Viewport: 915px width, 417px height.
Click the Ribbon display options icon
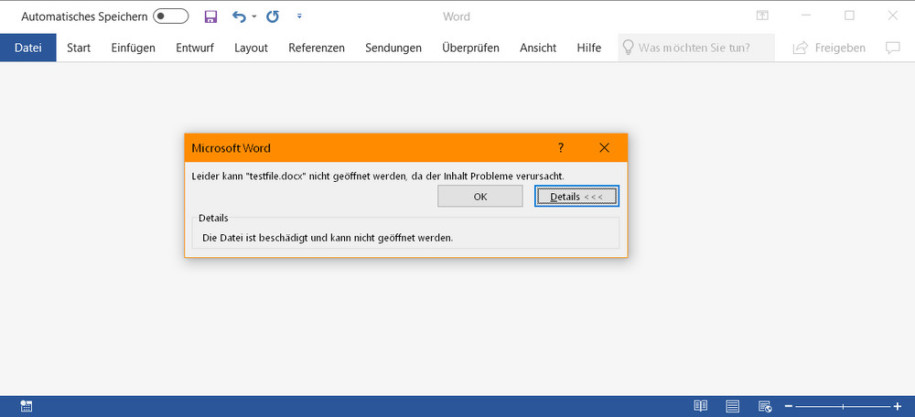pyautogui.click(x=762, y=16)
